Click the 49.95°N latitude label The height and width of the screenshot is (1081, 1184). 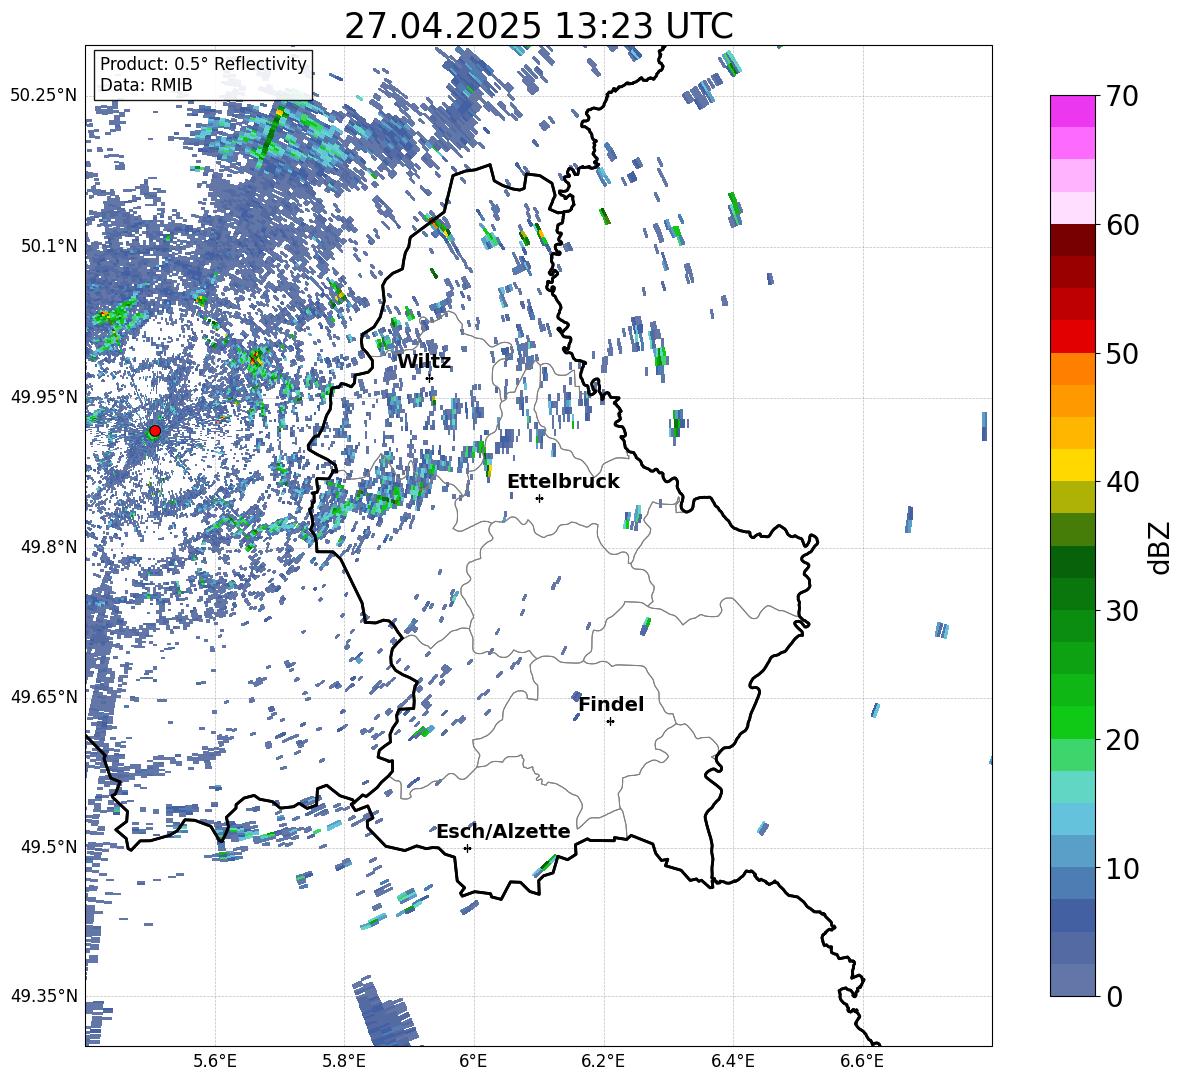[x=44, y=396]
